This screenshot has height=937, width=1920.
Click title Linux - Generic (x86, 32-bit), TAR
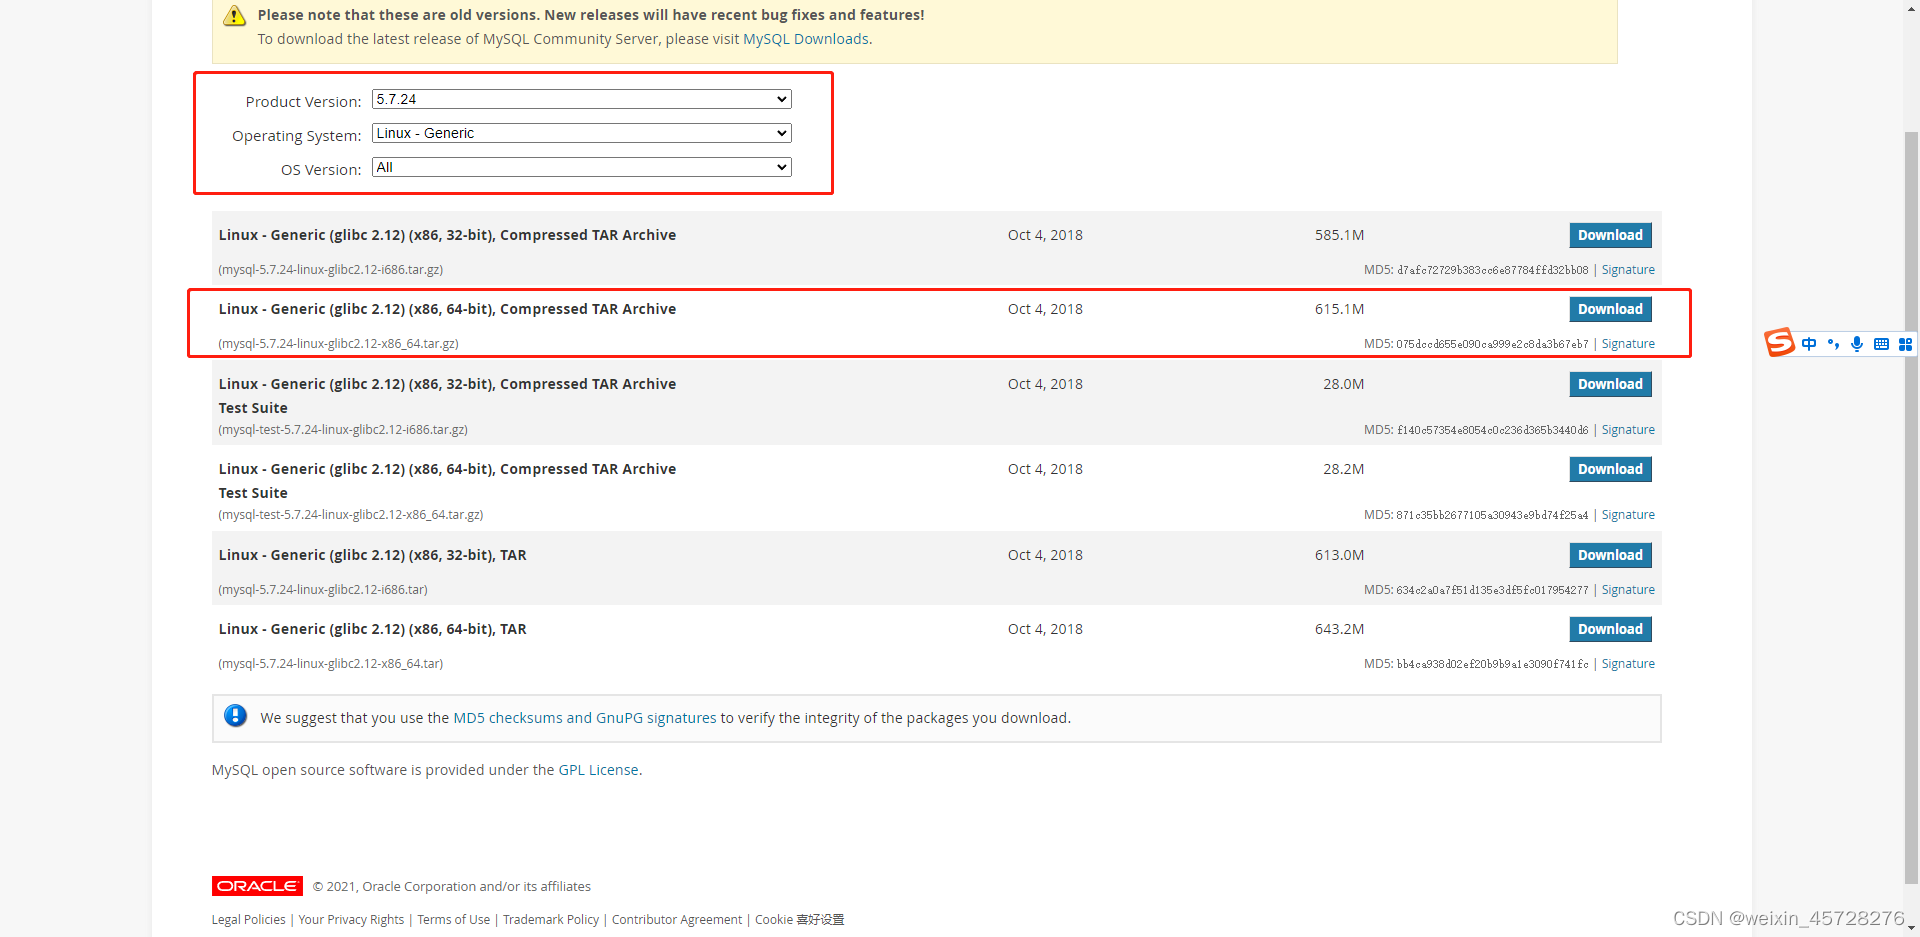pyautogui.click(x=372, y=555)
